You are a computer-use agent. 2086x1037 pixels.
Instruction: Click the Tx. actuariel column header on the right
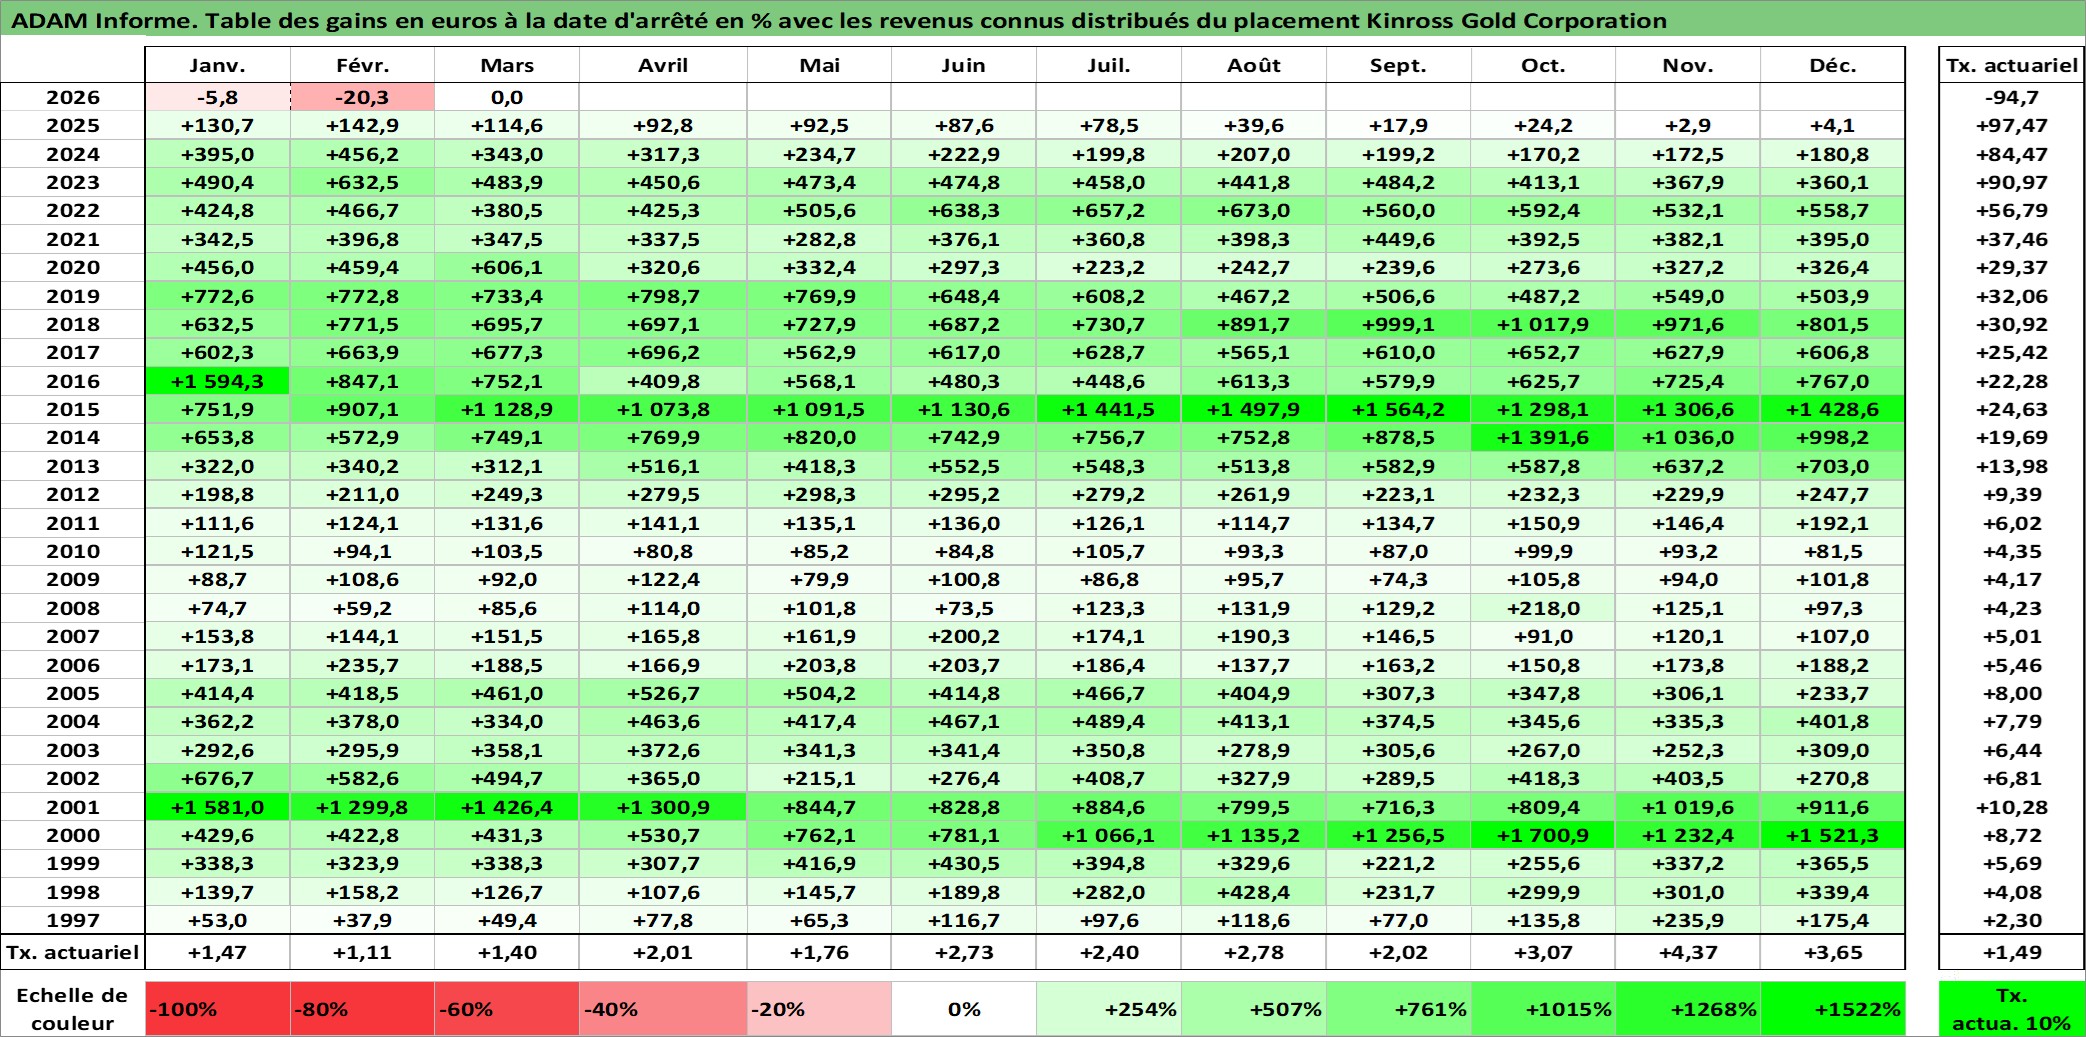(x=2012, y=65)
